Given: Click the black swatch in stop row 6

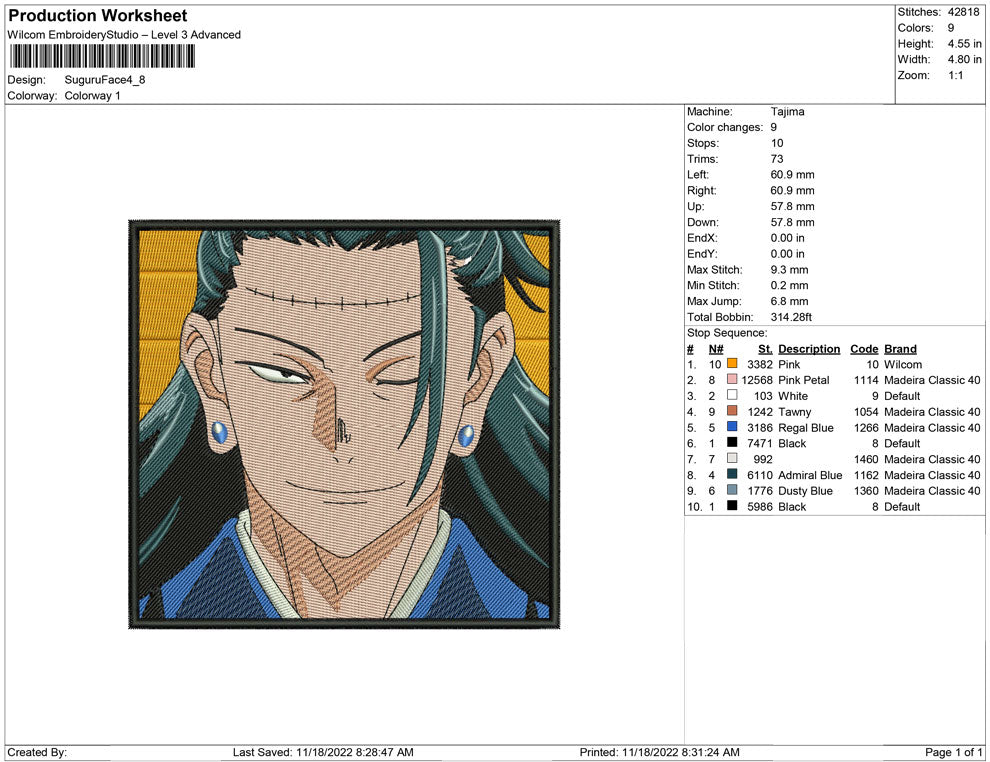Looking at the screenshot, I should pyautogui.click(x=732, y=443).
